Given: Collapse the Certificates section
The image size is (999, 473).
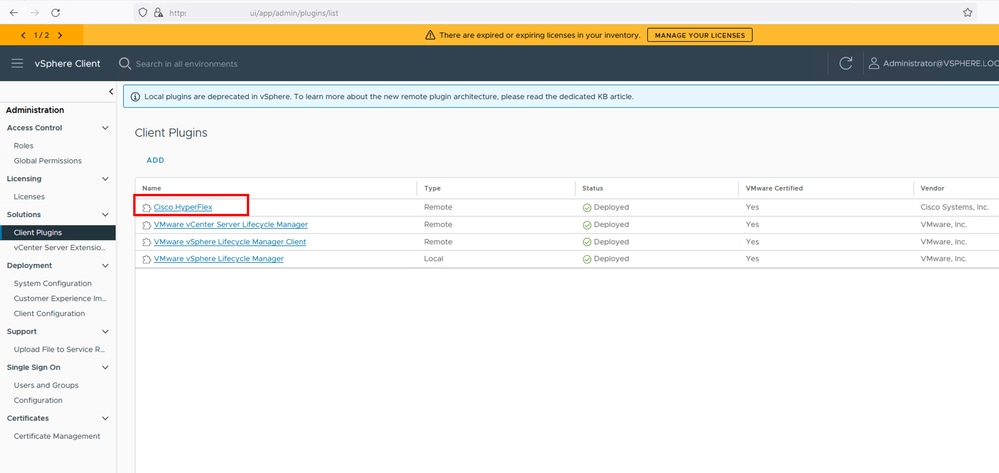Looking at the screenshot, I should pyautogui.click(x=105, y=419).
